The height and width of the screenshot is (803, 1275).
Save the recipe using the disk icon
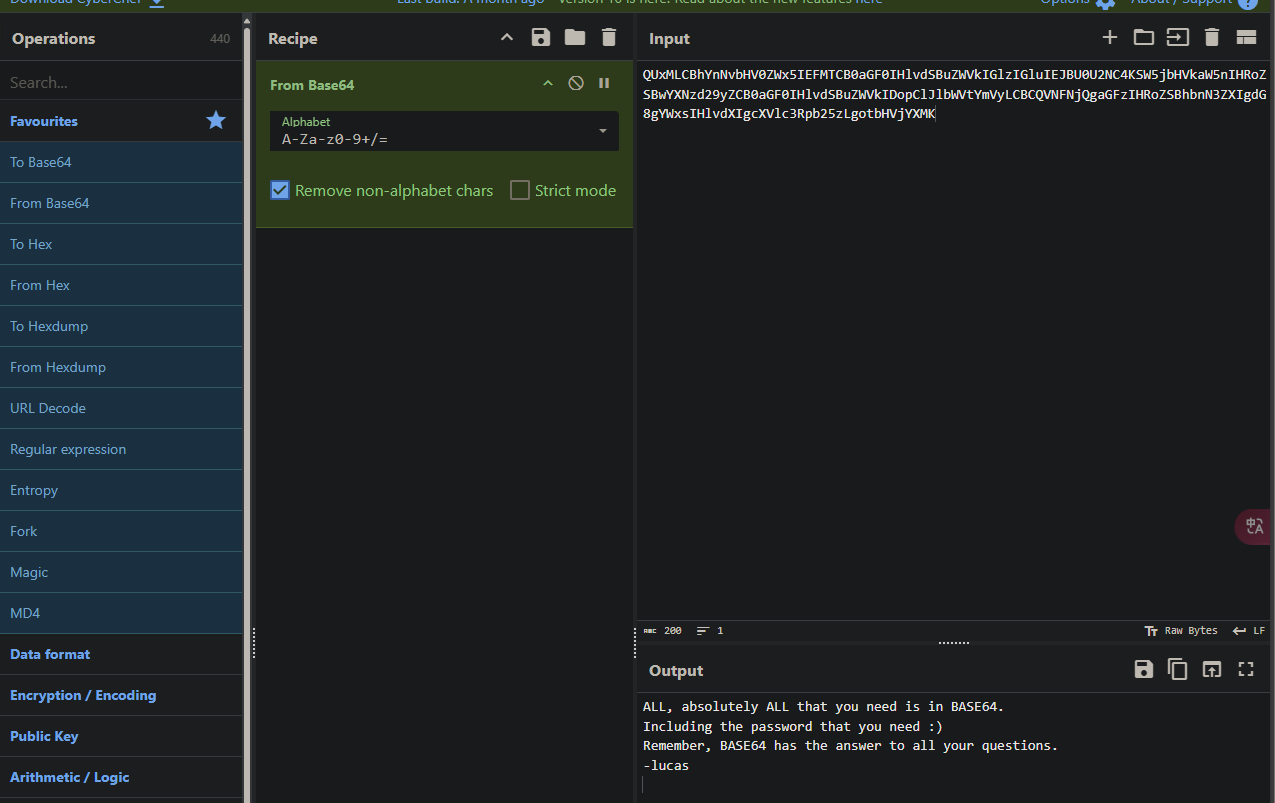tap(541, 38)
